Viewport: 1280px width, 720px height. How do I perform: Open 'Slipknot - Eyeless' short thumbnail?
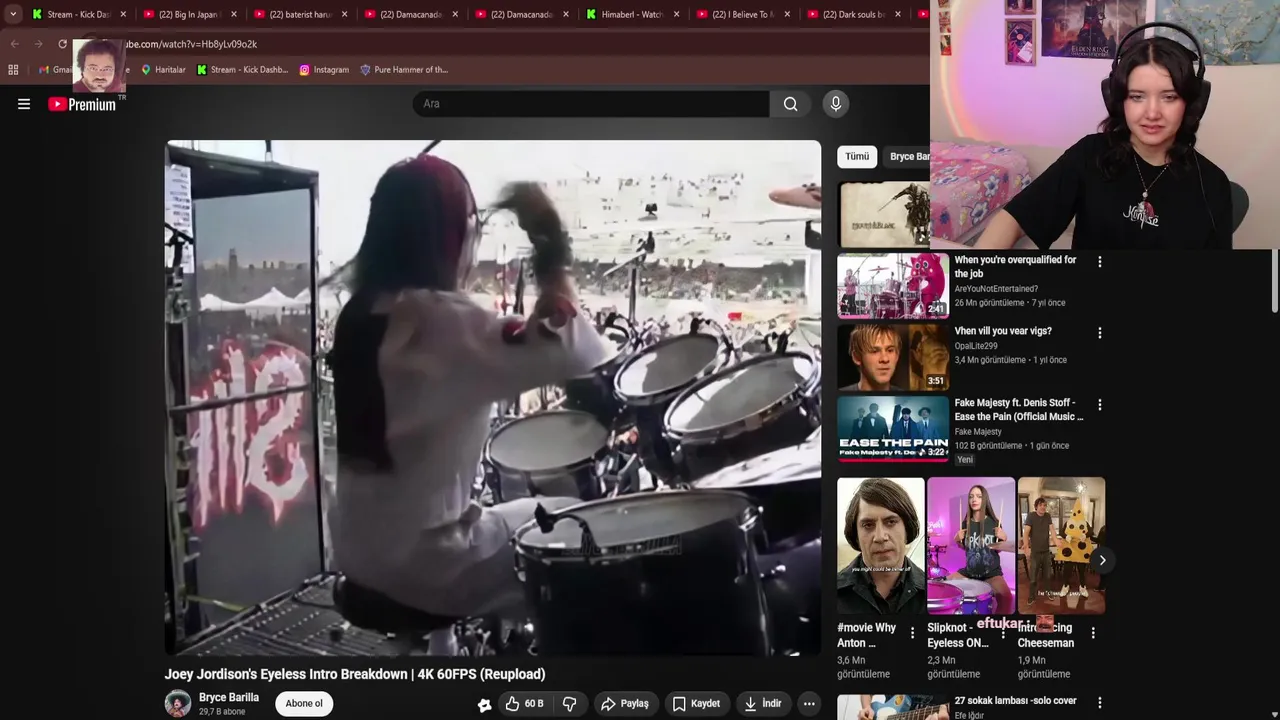[x=971, y=545]
